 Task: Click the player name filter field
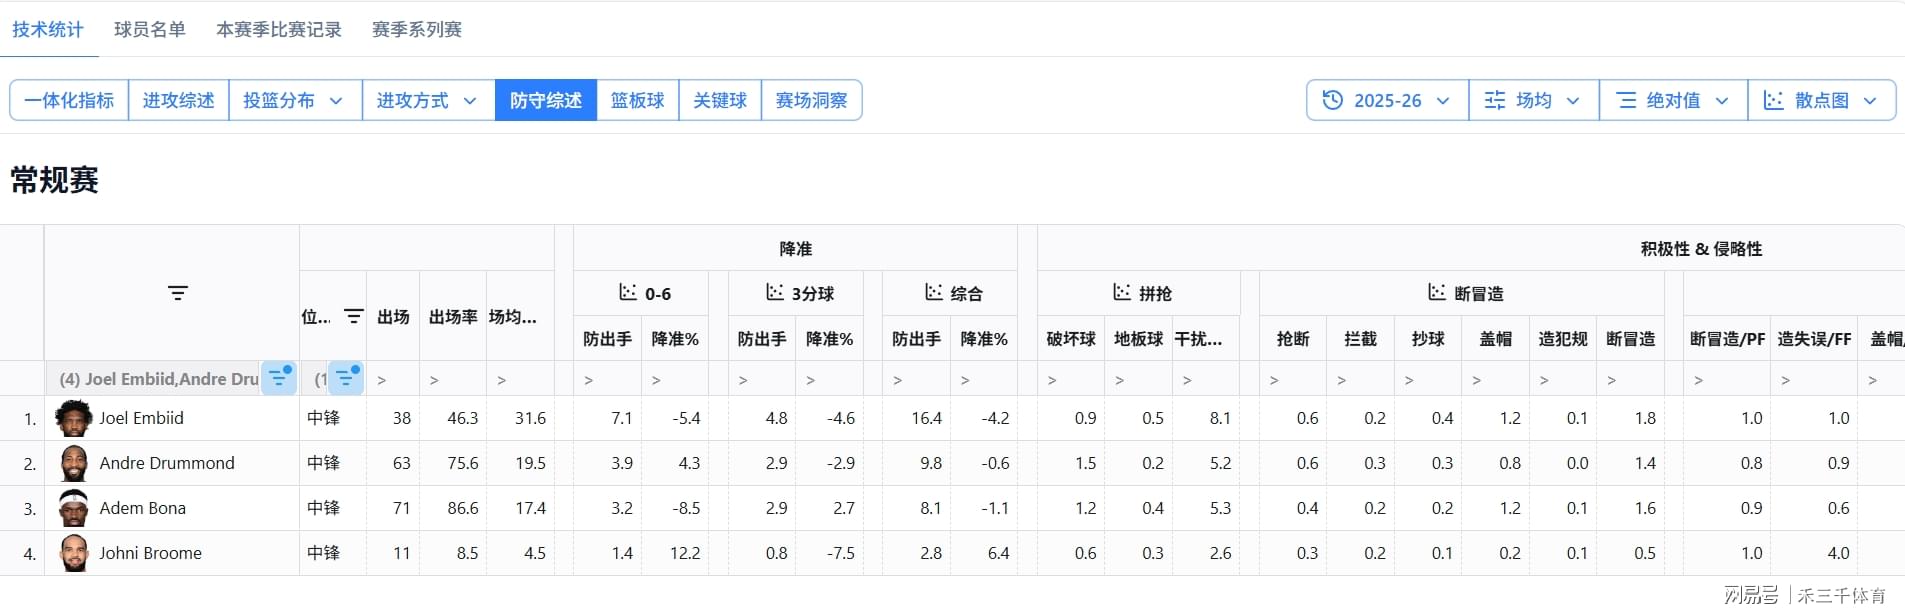tap(154, 378)
